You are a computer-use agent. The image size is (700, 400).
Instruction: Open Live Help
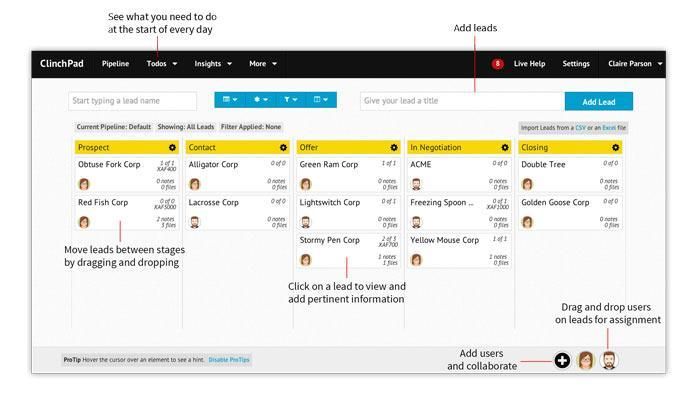click(529, 64)
